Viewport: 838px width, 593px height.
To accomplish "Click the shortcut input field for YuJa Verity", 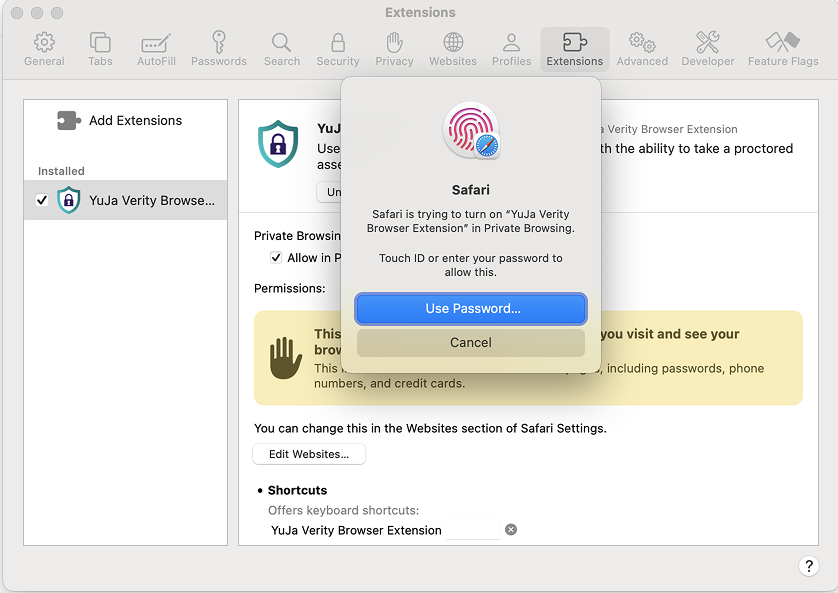I will [474, 530].
